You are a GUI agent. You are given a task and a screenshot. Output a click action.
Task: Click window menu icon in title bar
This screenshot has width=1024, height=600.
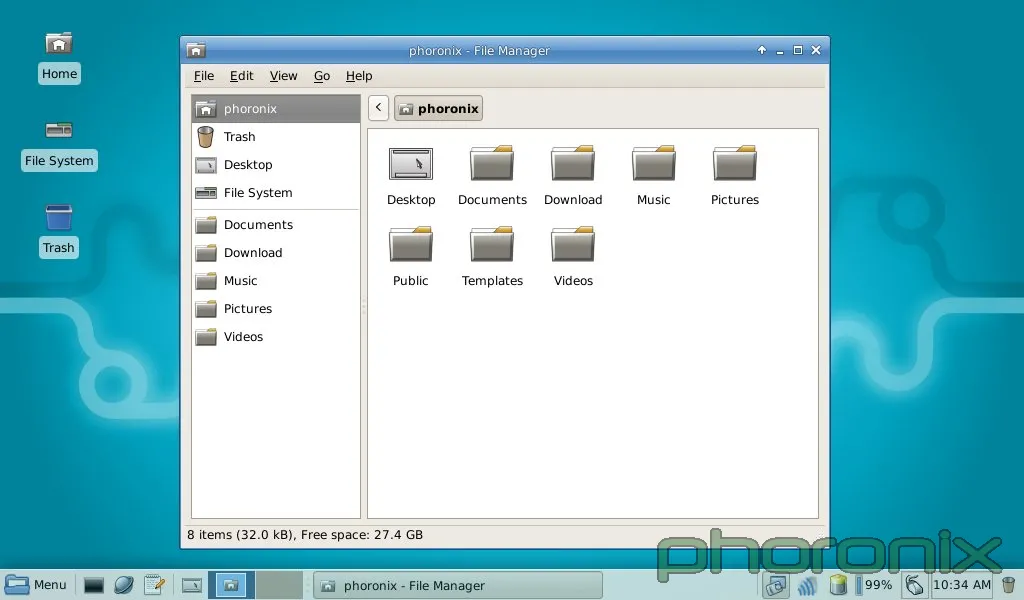(196, 50)
